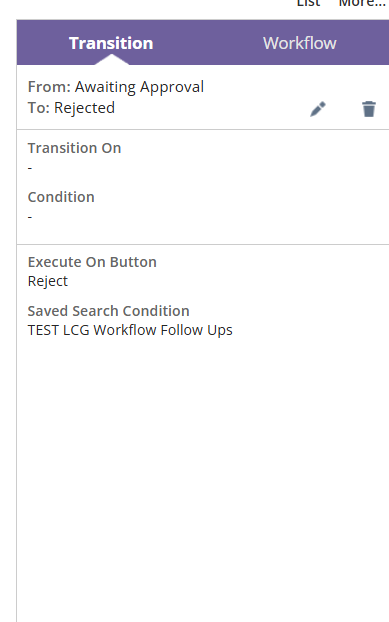Click the Reject button value text
The width and height of the screenshot is (389, 622).
pos(48,281)
